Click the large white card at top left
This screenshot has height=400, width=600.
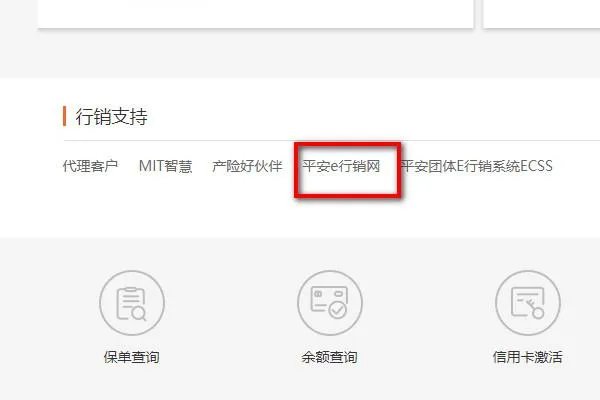[256, 13]
